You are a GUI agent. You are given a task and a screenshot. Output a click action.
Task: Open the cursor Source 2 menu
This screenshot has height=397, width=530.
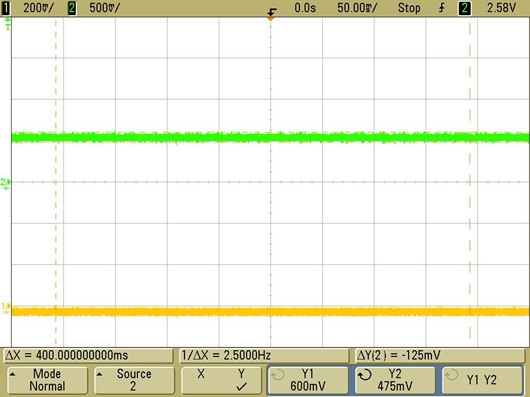(x=134, y=380)
